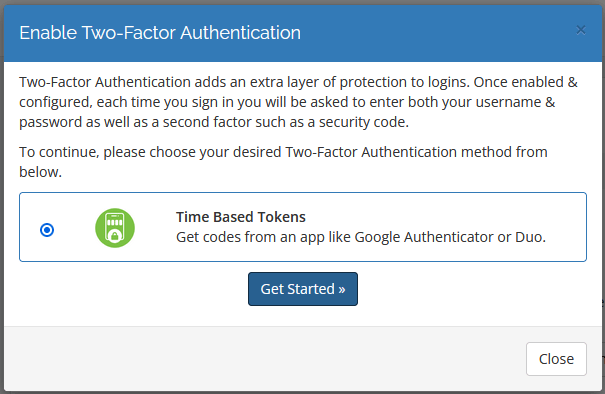Click the "Enable Two-Factor Authentication" dialog title
The height and width of the screenshot is (394, 605).
coord(160,32)
